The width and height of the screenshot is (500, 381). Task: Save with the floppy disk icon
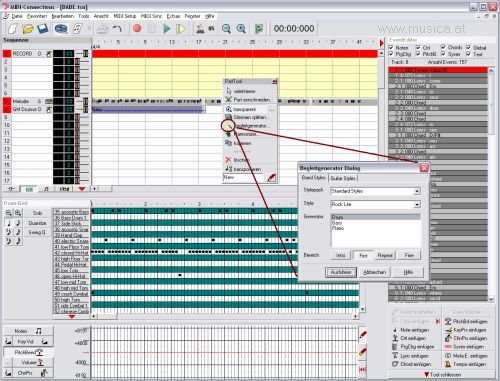pyautogui.click(x=42, y=29)
